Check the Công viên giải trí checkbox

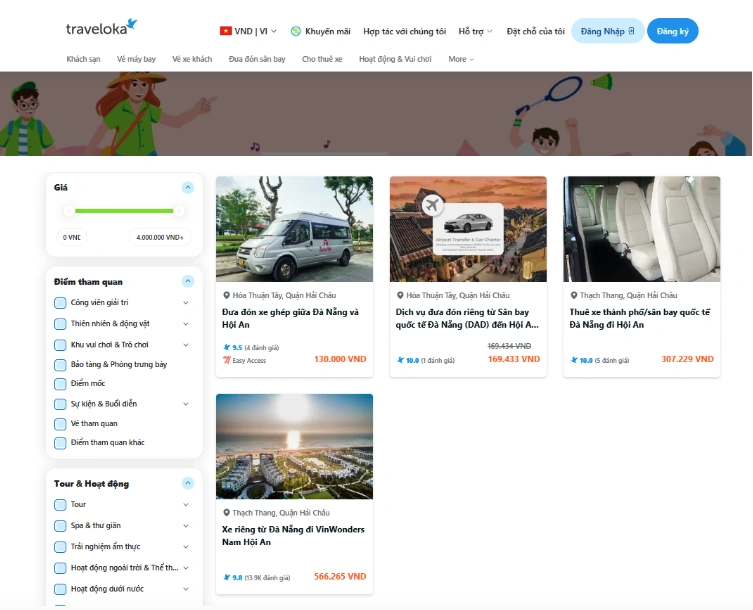point(61,303)
